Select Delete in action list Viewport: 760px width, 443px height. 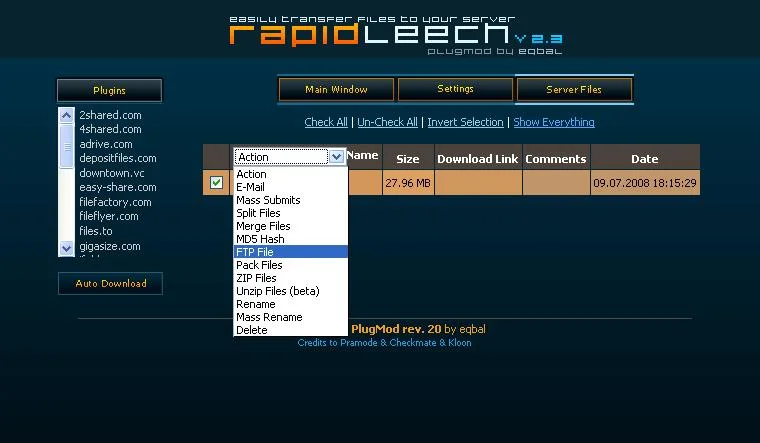pyautogui.click(x=252, y=330)
